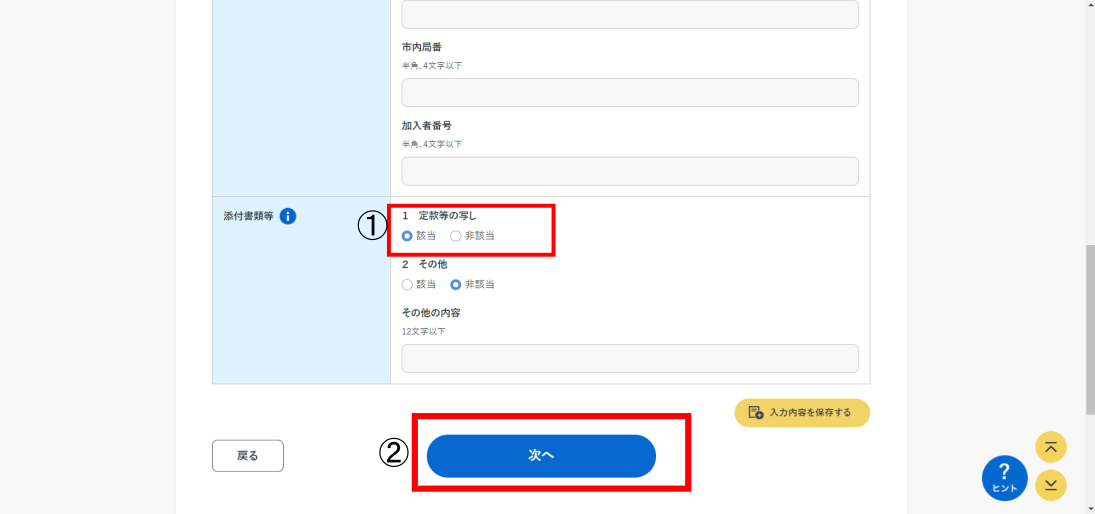Click the 2 その他 heading text
1095x514 pixels.
(425, 265)
